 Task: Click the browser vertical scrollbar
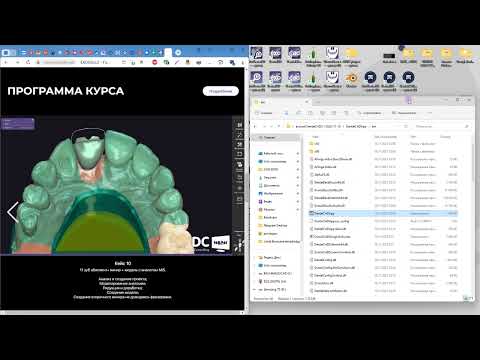point(246,187)
